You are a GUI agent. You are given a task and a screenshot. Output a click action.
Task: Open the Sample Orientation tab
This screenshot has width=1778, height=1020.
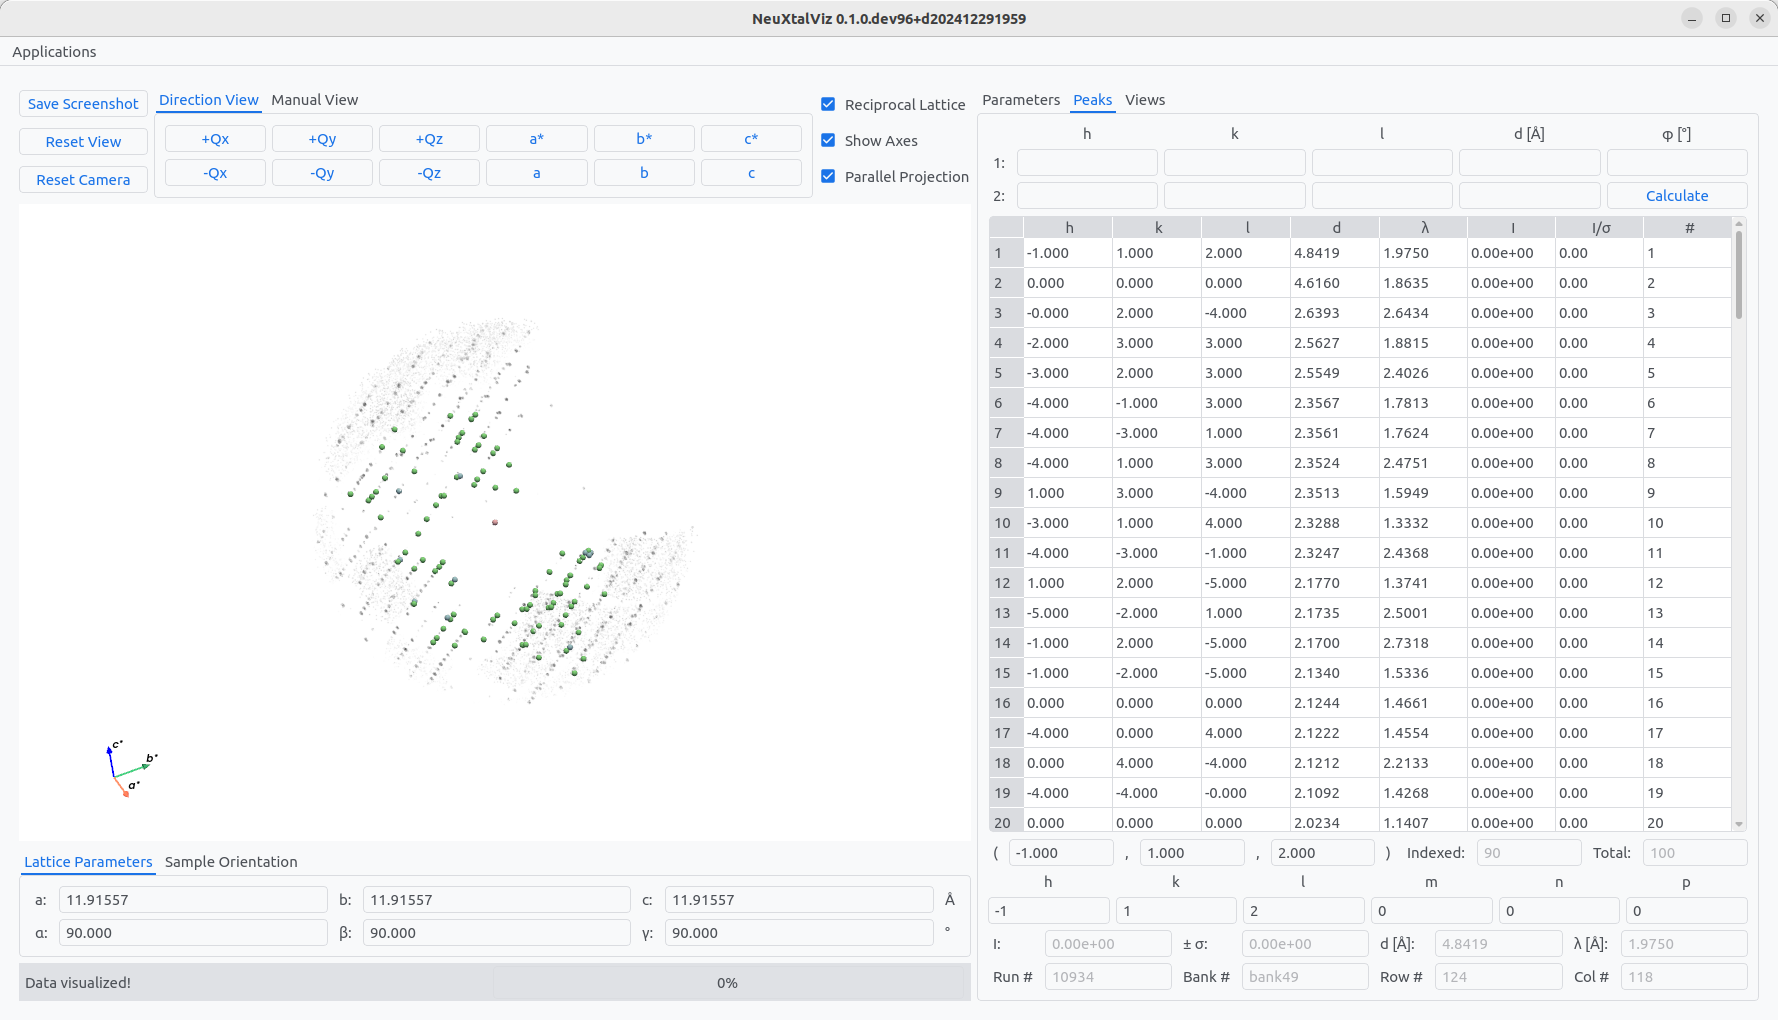[231, 862]
